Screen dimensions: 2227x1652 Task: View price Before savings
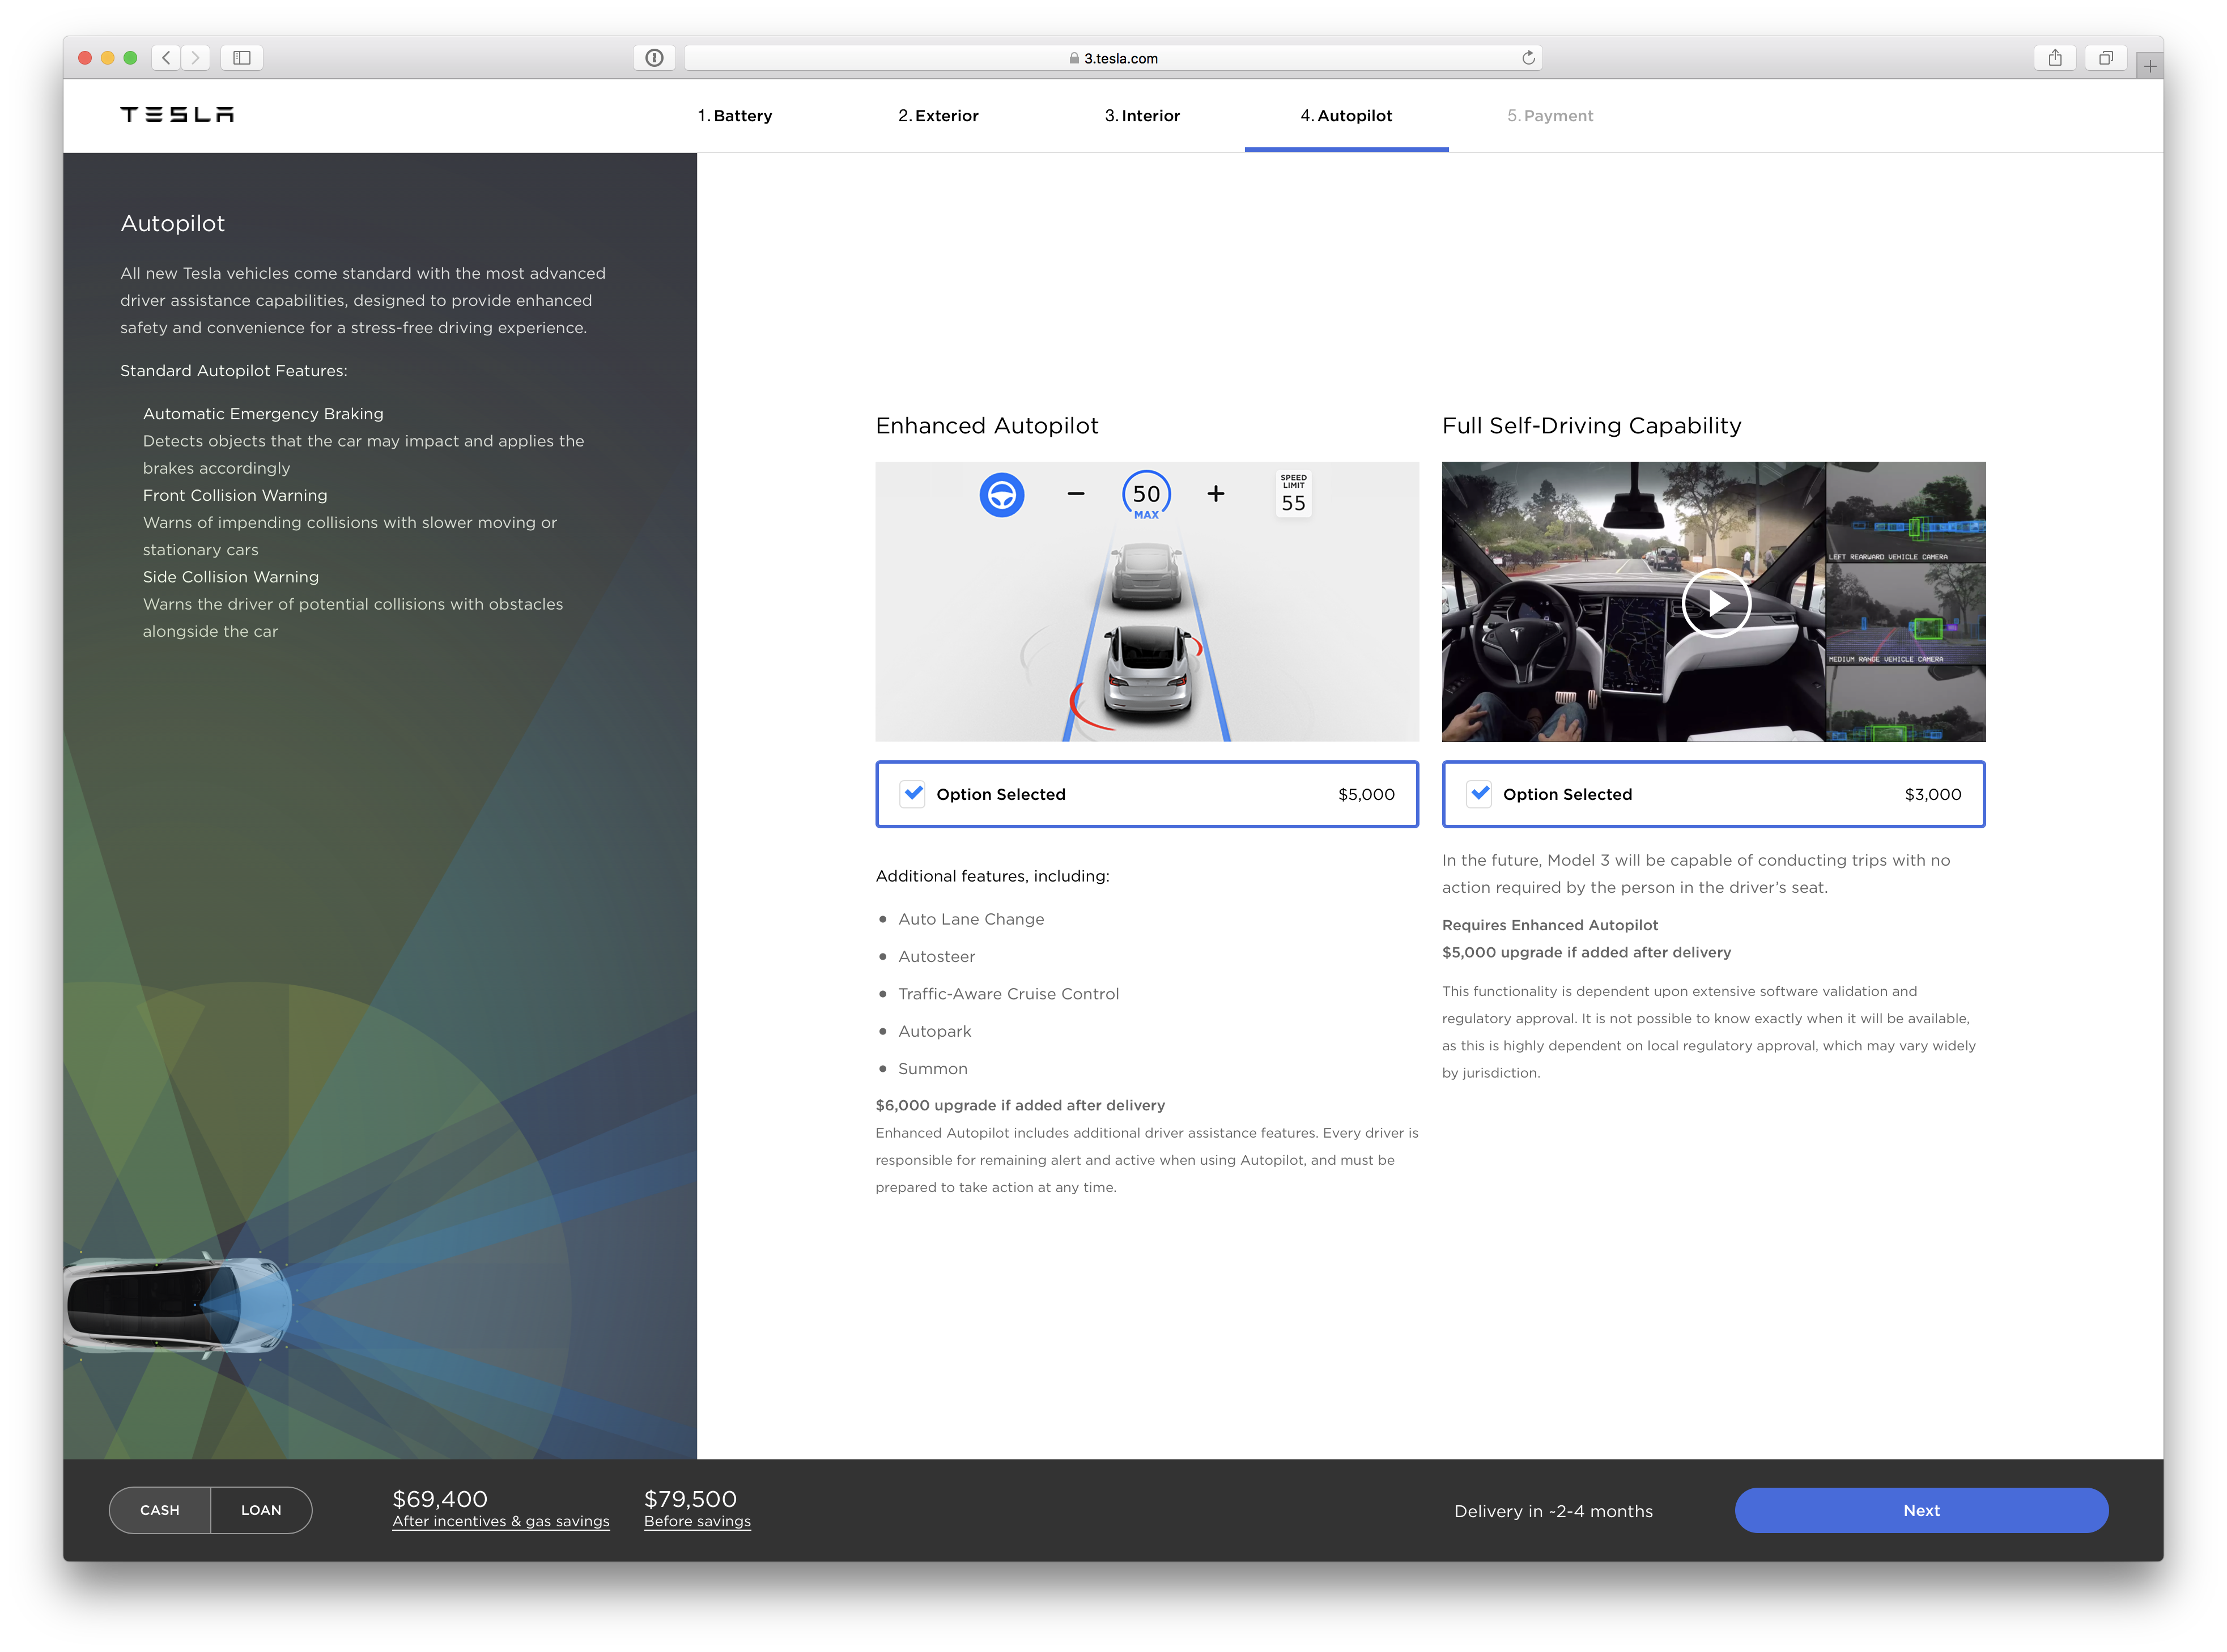[697, 1521]
